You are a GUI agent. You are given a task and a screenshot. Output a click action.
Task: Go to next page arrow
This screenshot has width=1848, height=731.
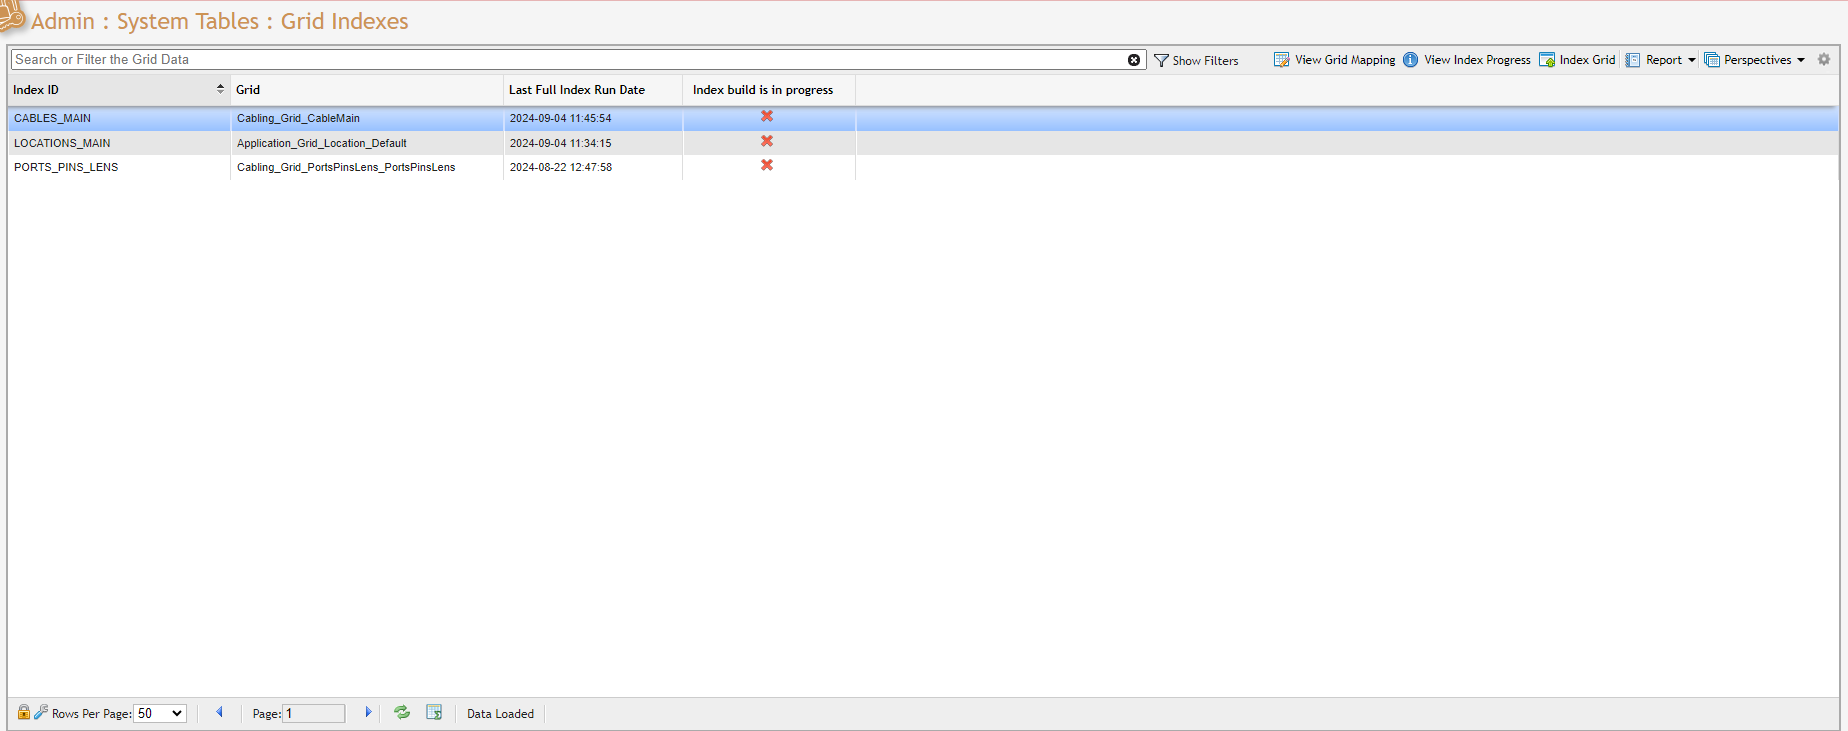click(x=368, y=712)
